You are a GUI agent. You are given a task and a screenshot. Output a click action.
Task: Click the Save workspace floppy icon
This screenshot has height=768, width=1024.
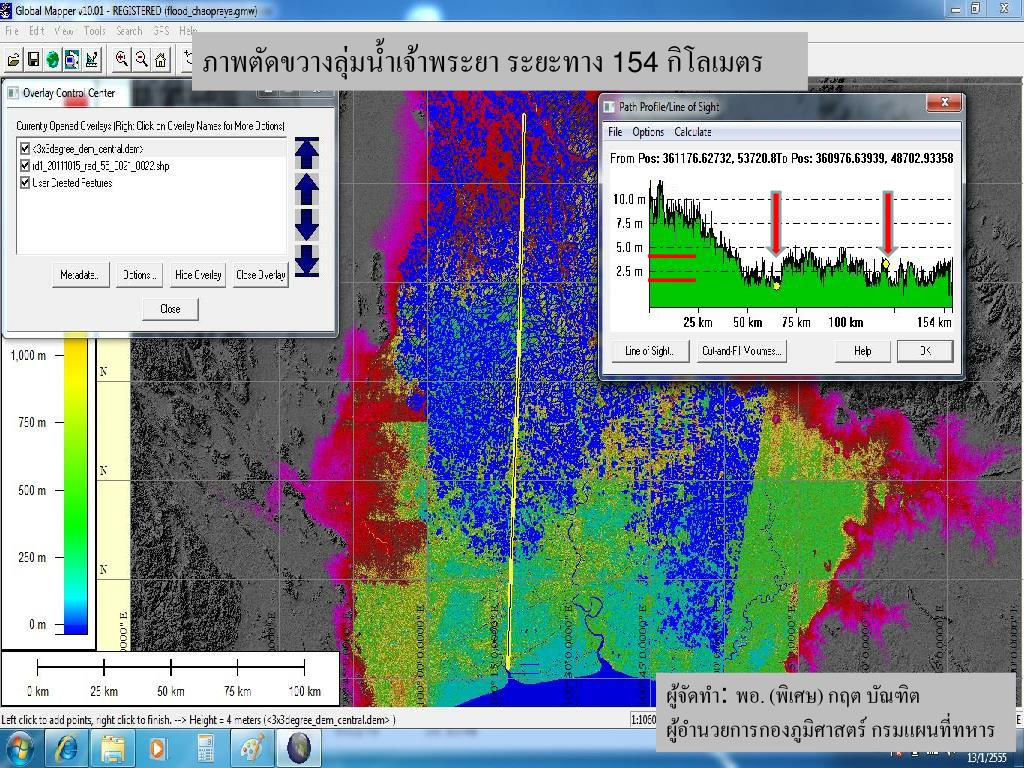coord(33,60)
